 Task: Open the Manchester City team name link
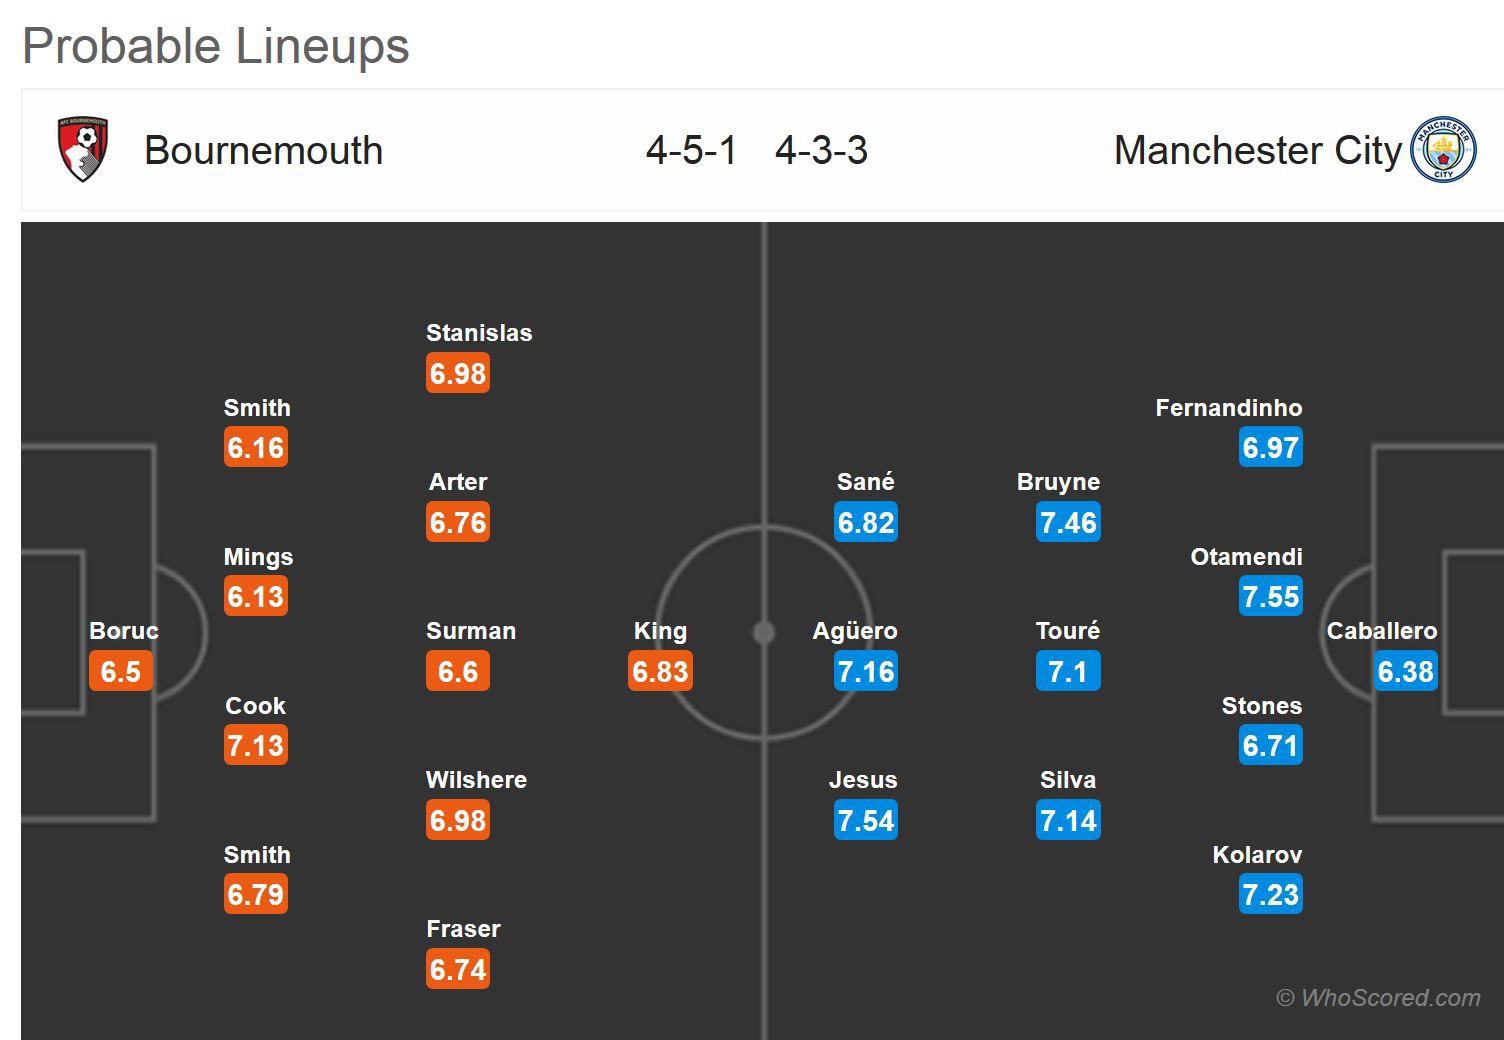tap(1257, 151)
